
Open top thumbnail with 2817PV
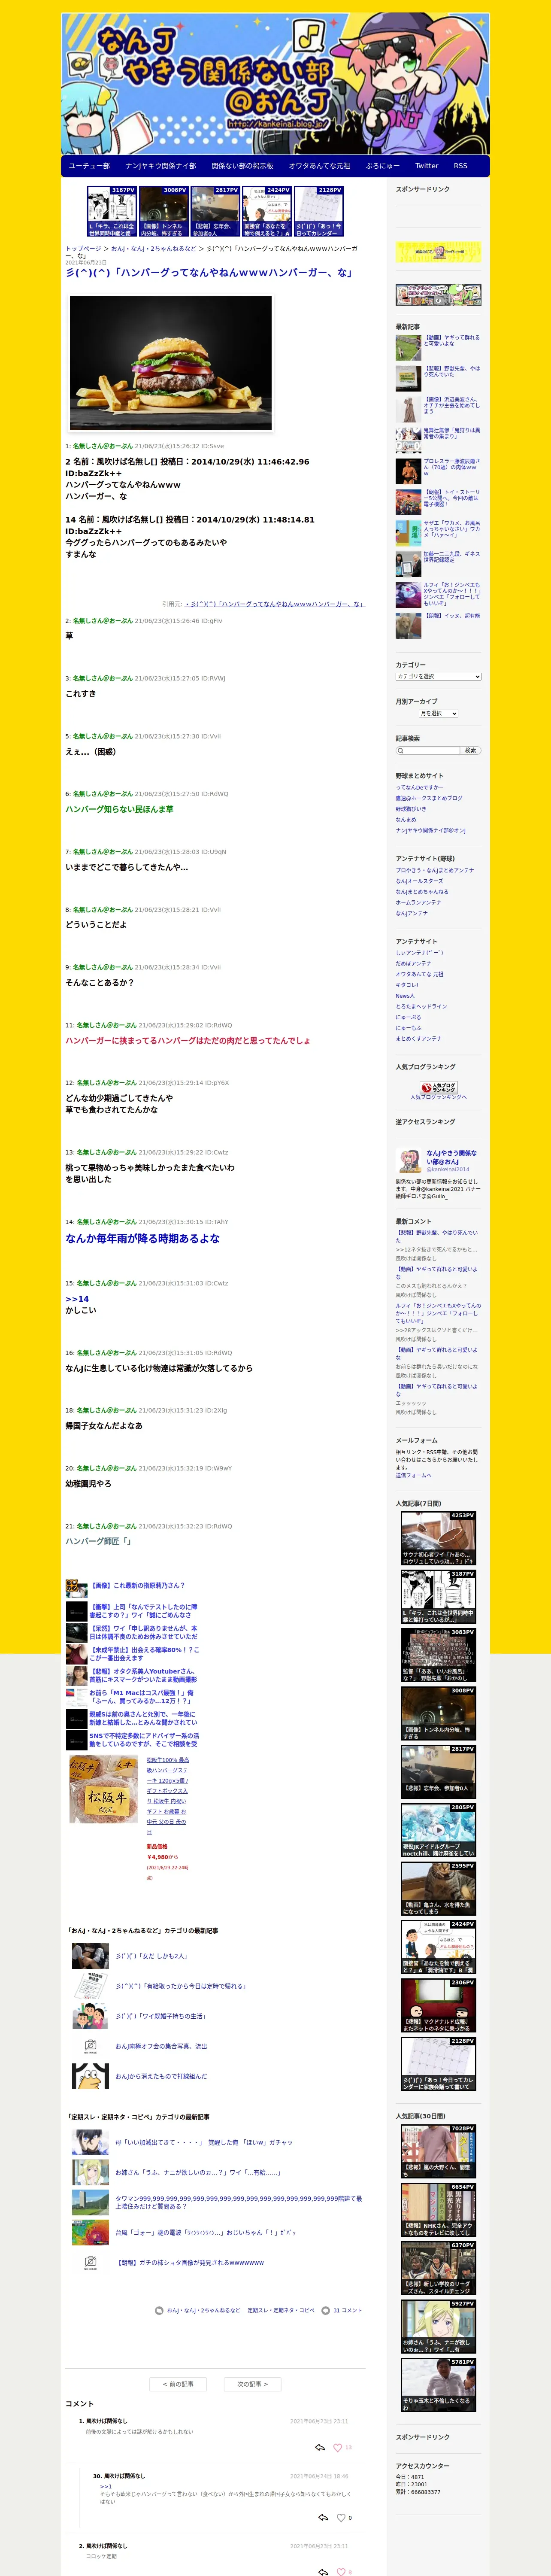click(215, 211)
